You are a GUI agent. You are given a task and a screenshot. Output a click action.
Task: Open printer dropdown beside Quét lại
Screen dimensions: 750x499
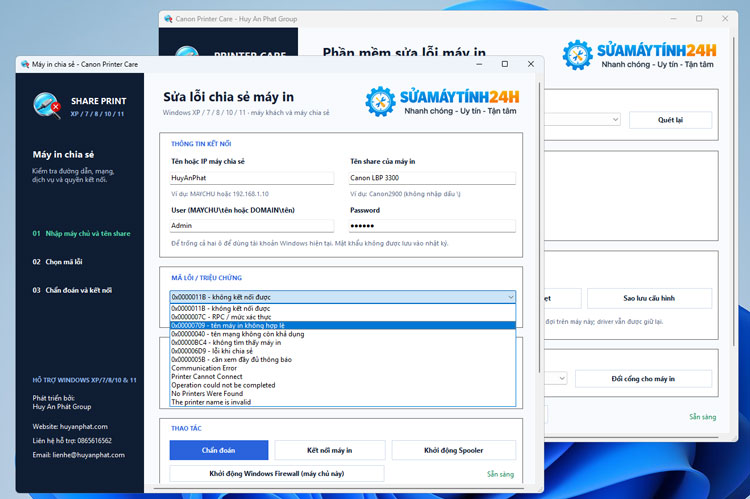coord(615,120)
